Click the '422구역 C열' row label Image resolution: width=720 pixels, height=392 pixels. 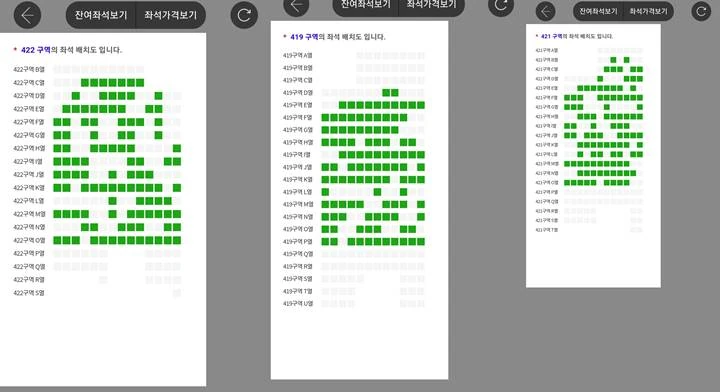click(x=29, y=83)
